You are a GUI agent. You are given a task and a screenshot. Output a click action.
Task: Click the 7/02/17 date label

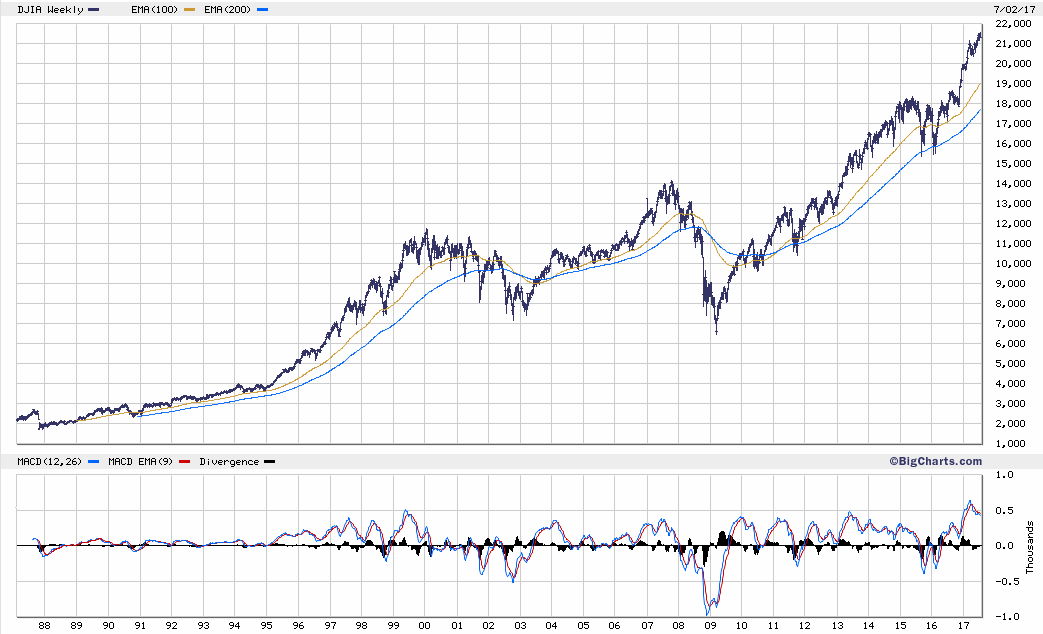1014,9
